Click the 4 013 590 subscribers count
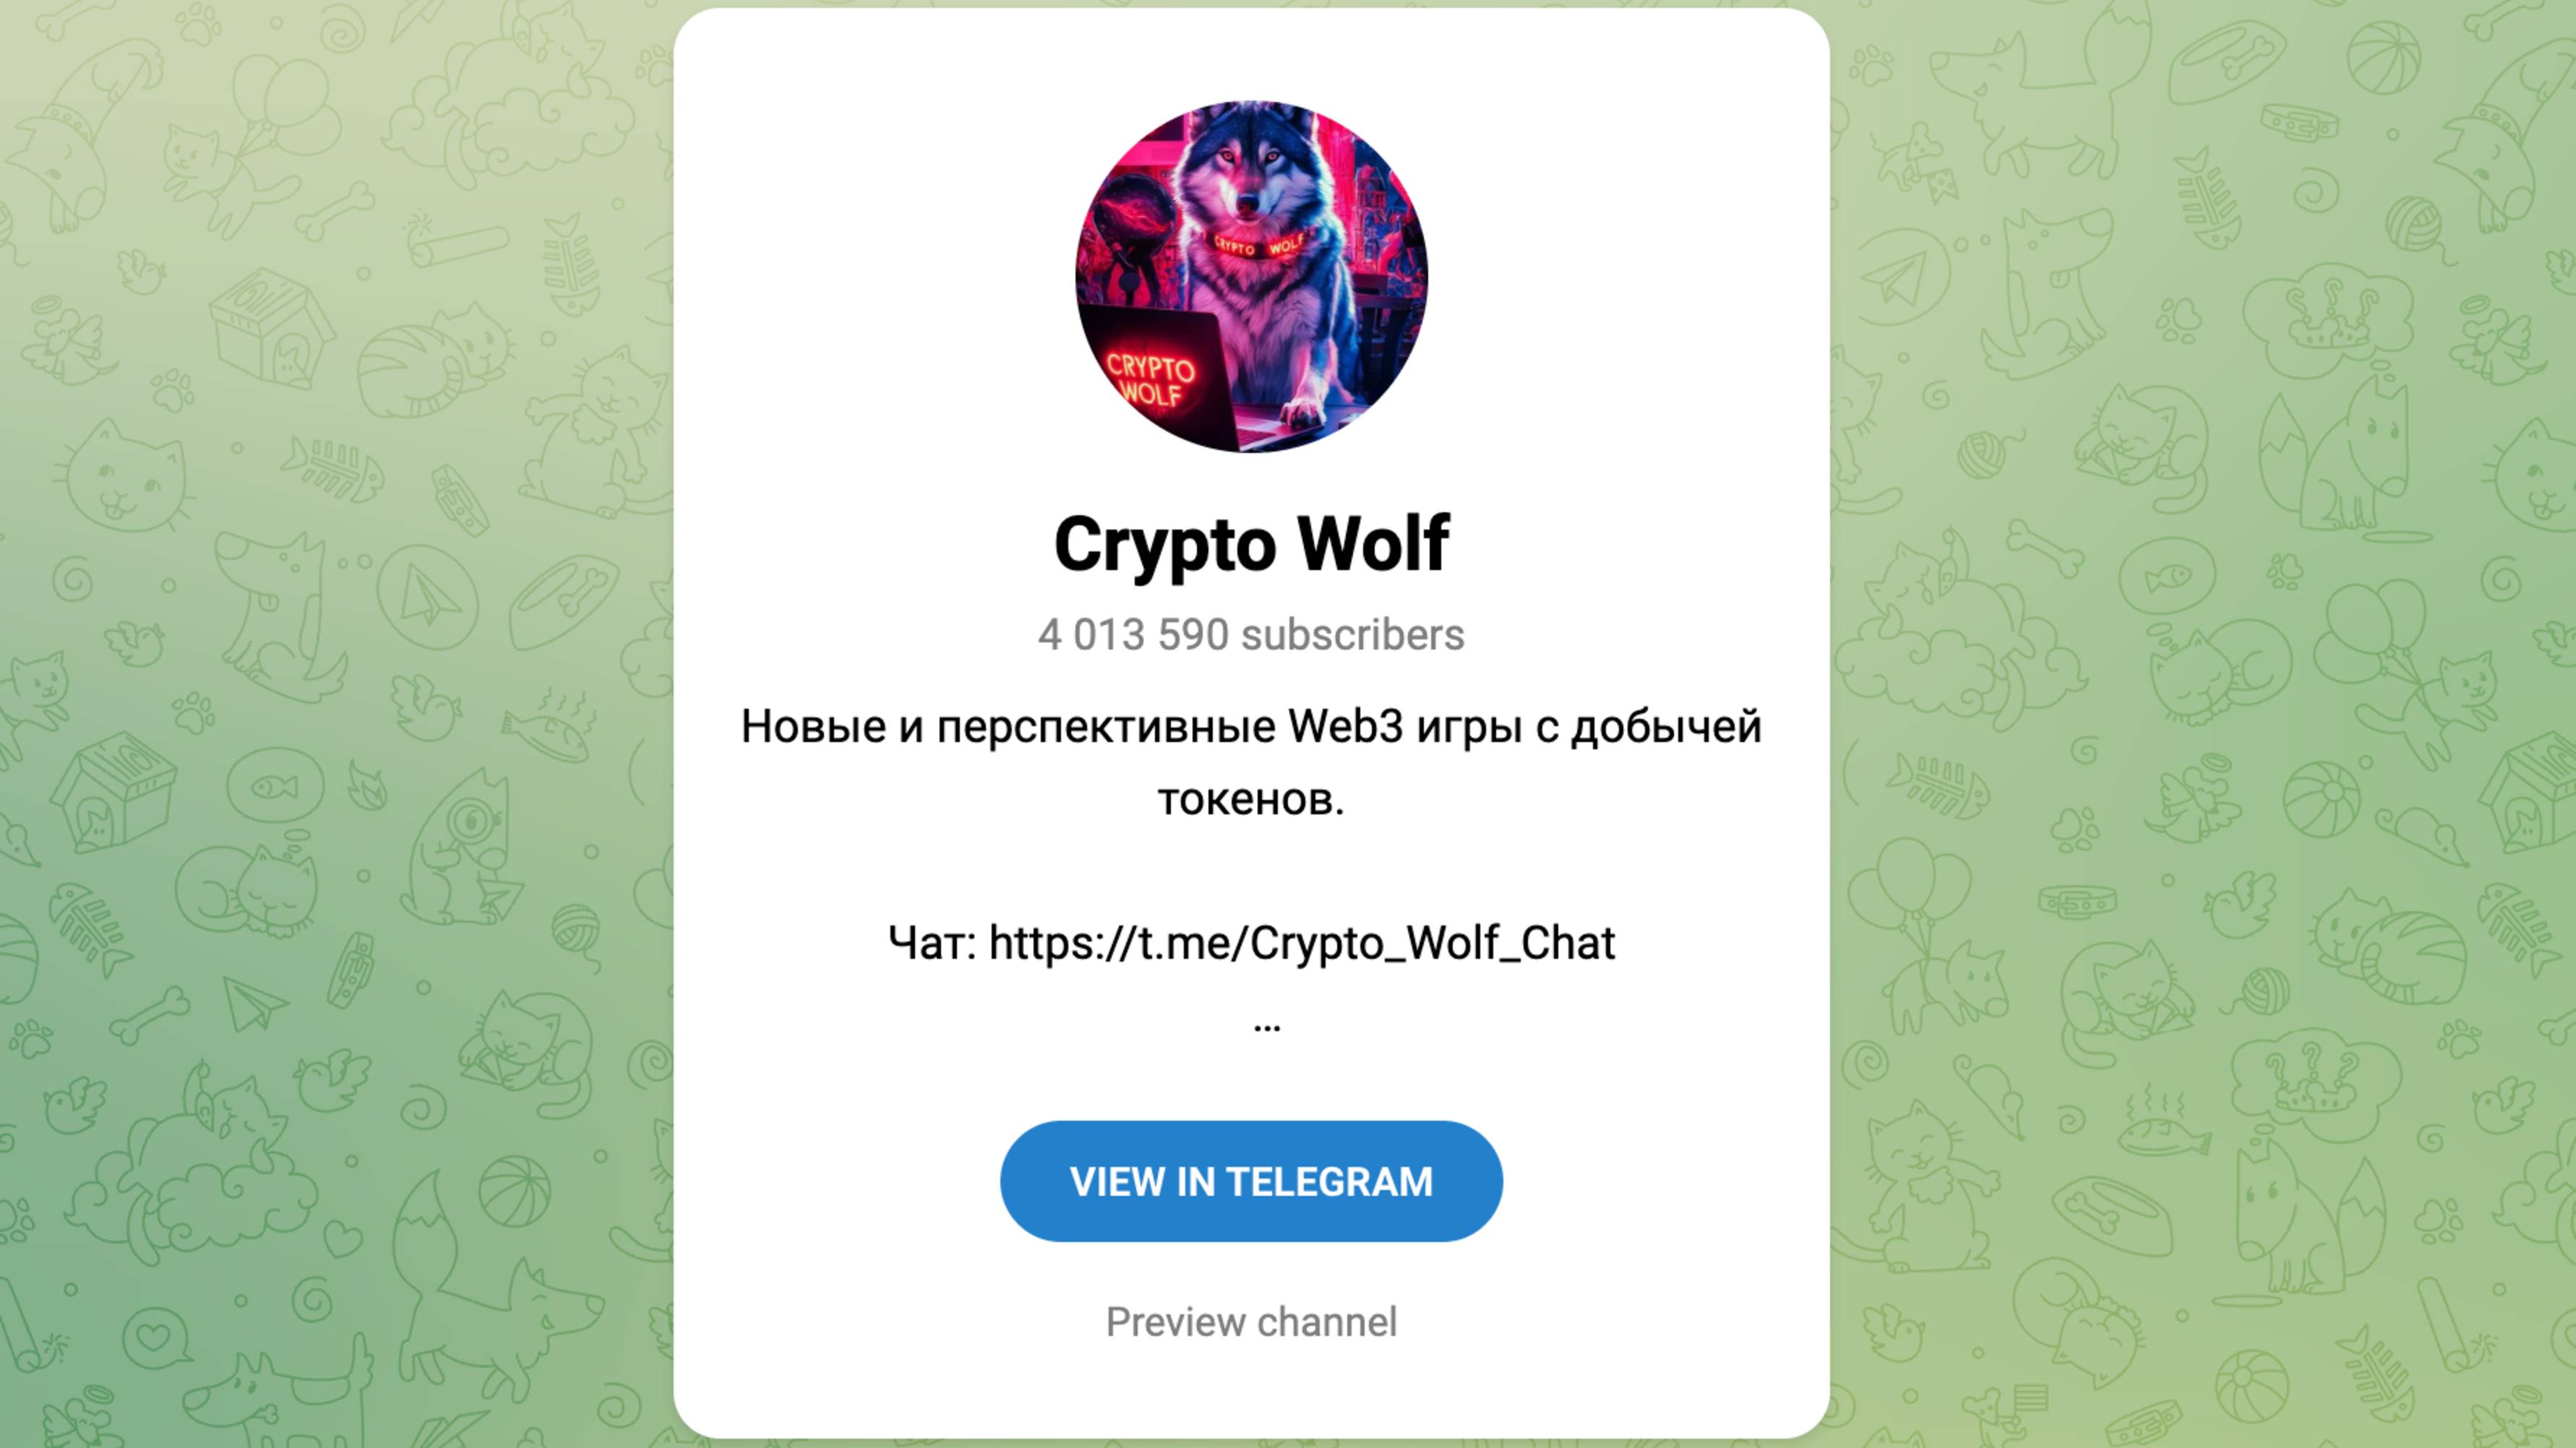This screenshot has height=1448, width=2576. 1251,635
